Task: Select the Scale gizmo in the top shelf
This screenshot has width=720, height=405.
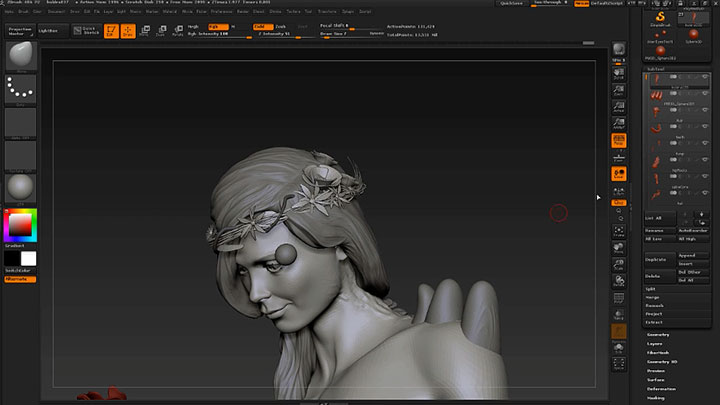Action: 161,31
